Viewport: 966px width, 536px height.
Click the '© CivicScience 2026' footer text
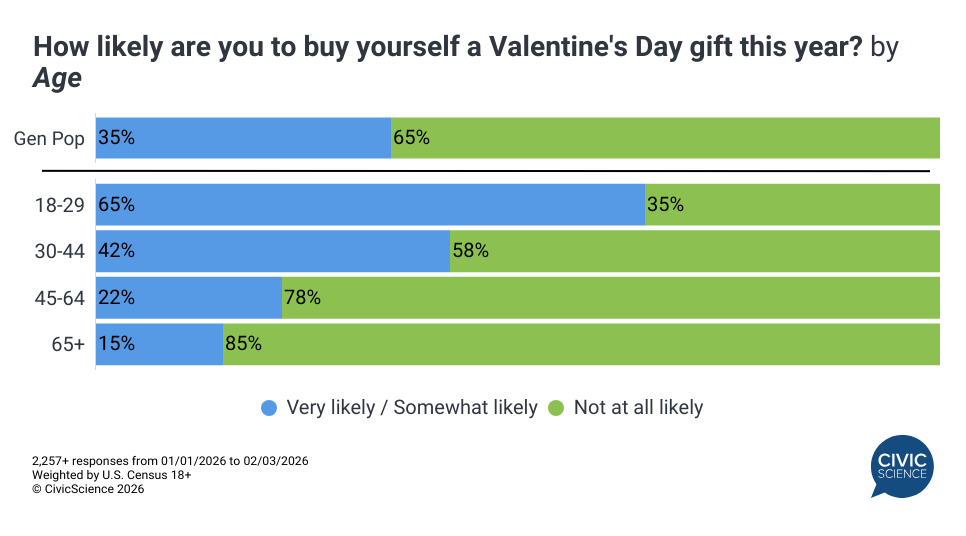coord(88,490)
